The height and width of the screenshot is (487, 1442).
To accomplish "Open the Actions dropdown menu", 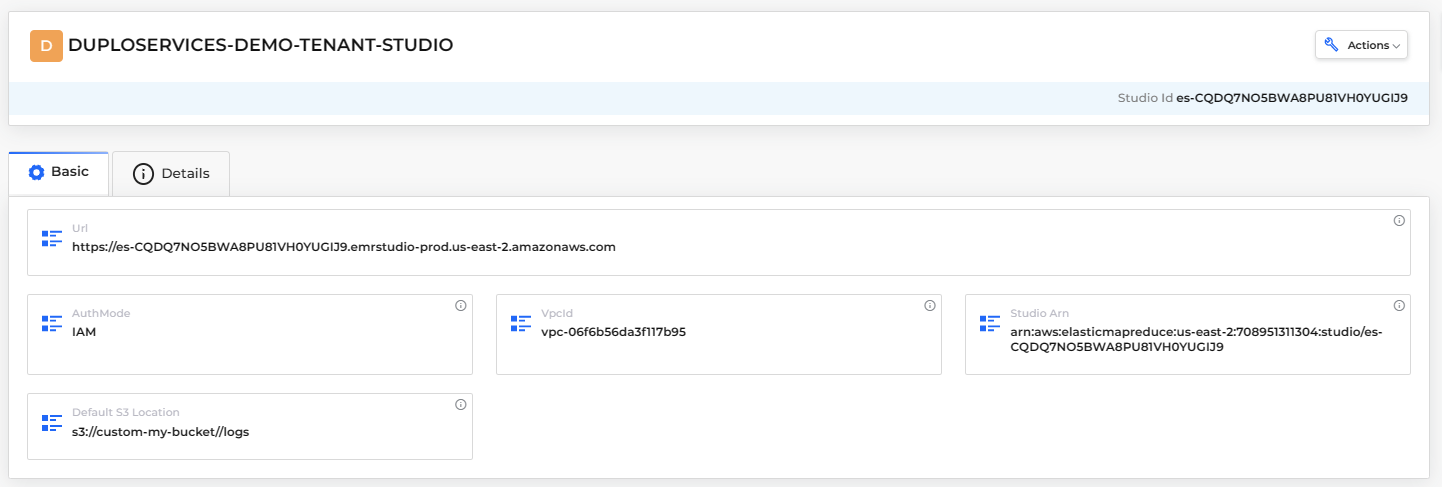I will [1361, 45].
